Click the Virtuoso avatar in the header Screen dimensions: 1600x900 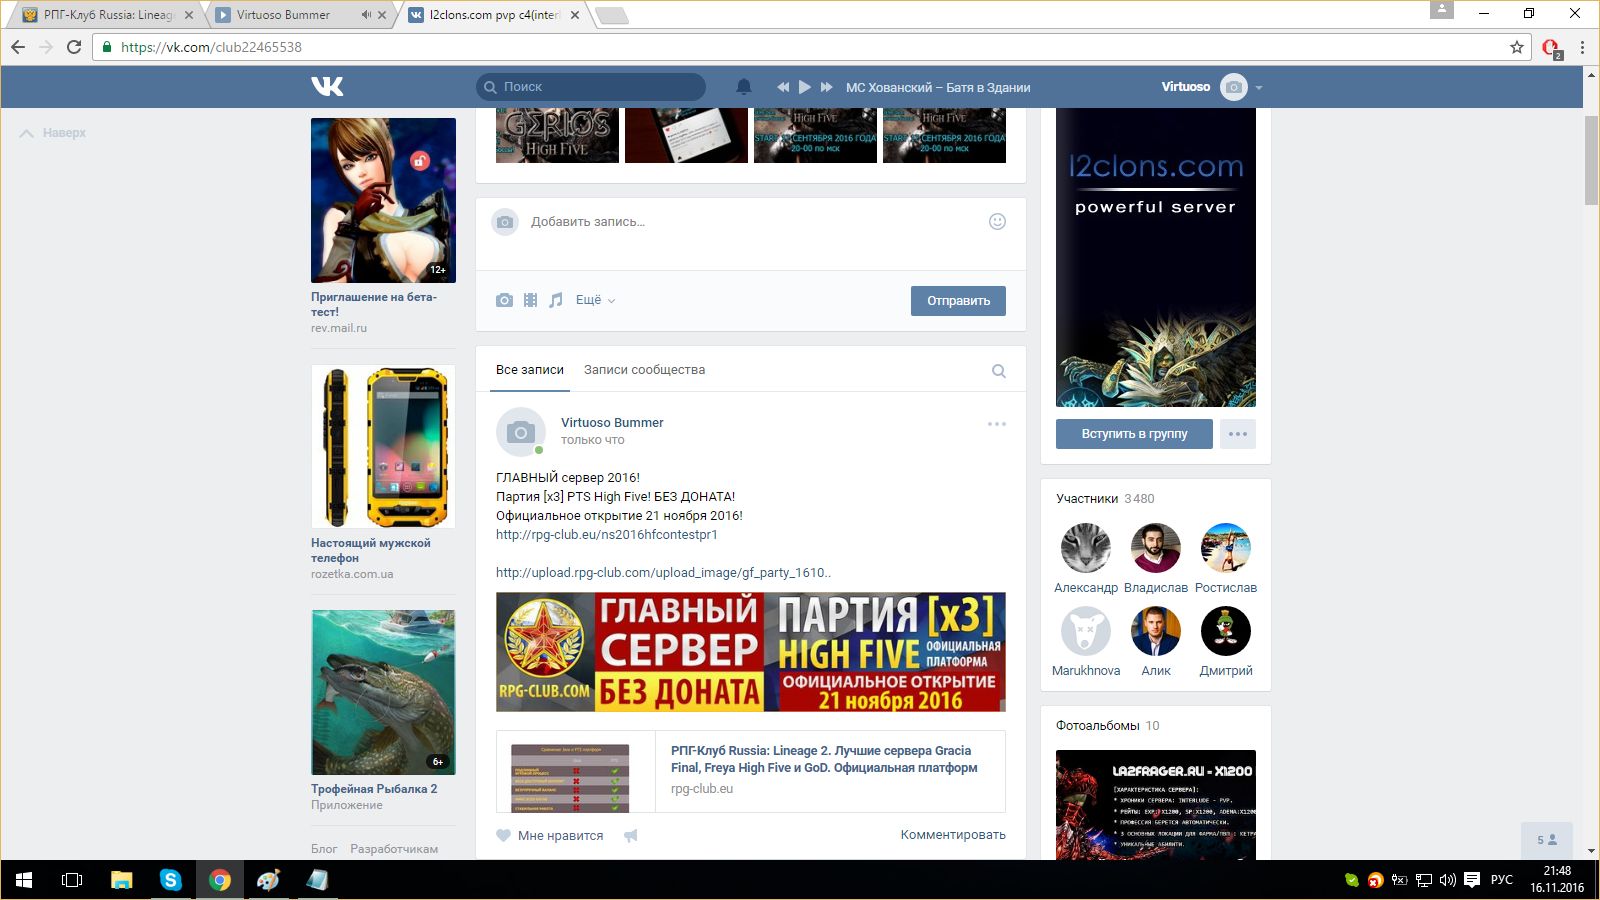(1235, 87)
